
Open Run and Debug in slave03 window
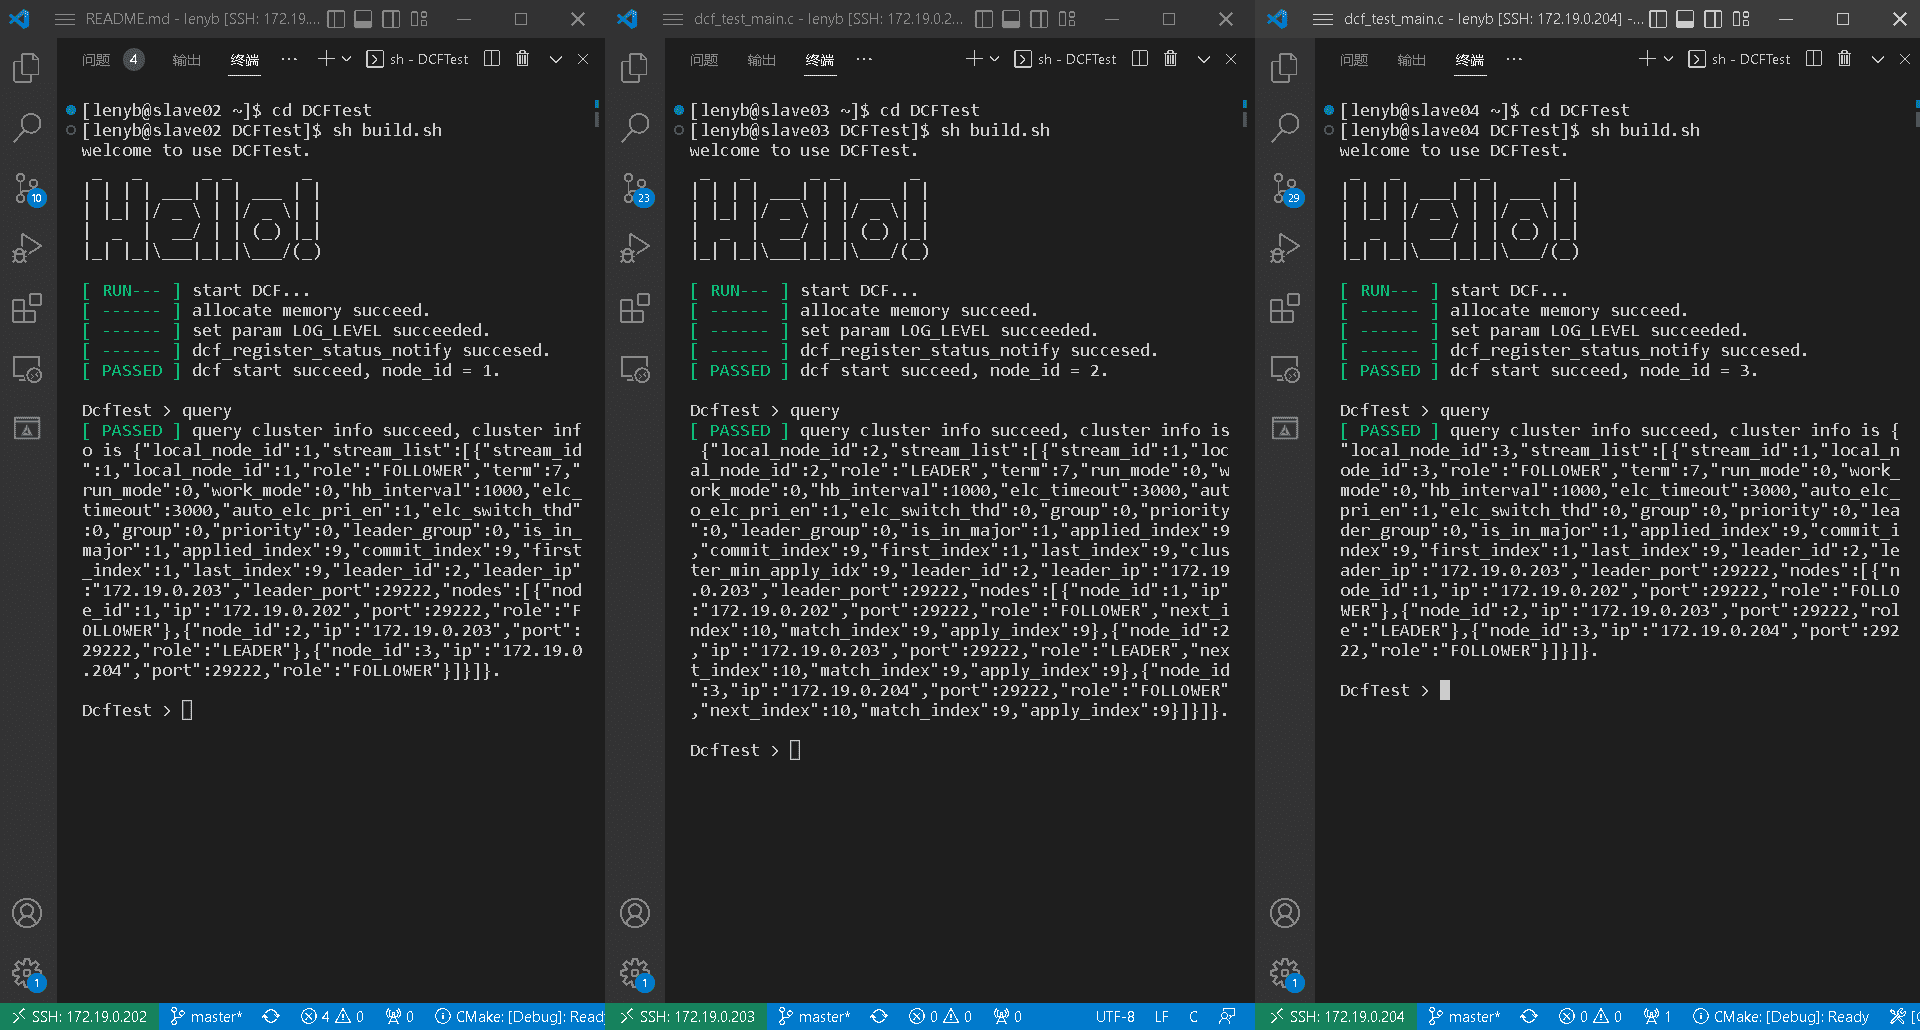pyautogui.click(x=635, y=248)
